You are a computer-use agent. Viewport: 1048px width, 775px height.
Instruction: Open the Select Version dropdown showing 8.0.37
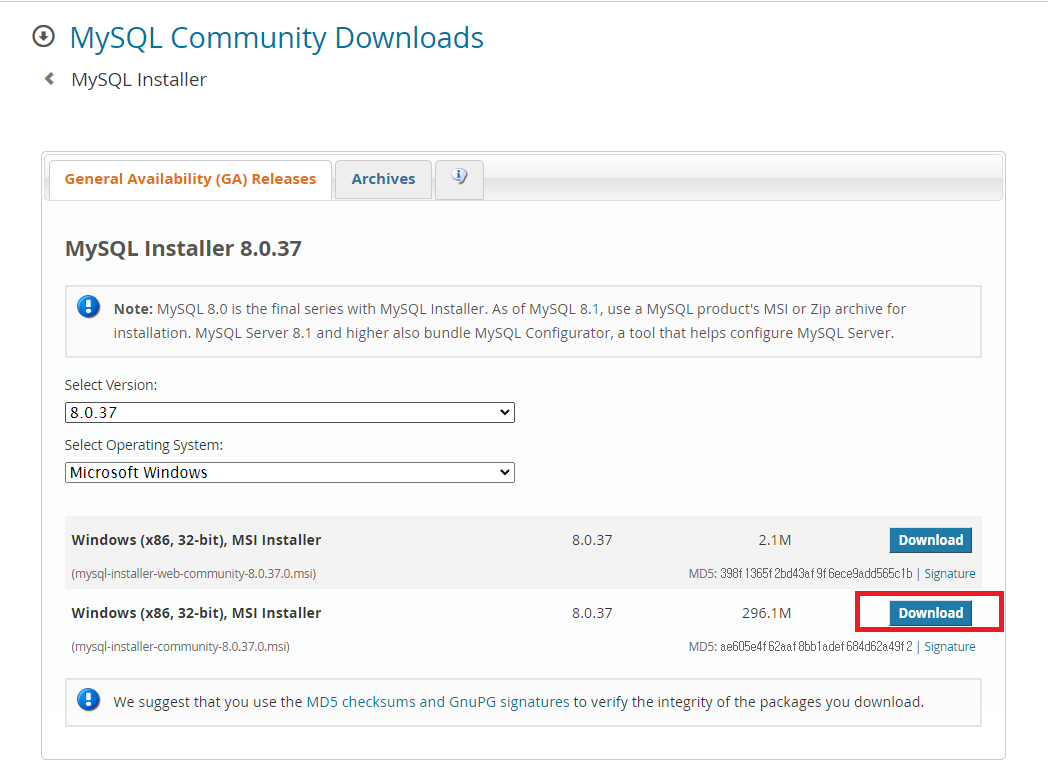[289, 412]
